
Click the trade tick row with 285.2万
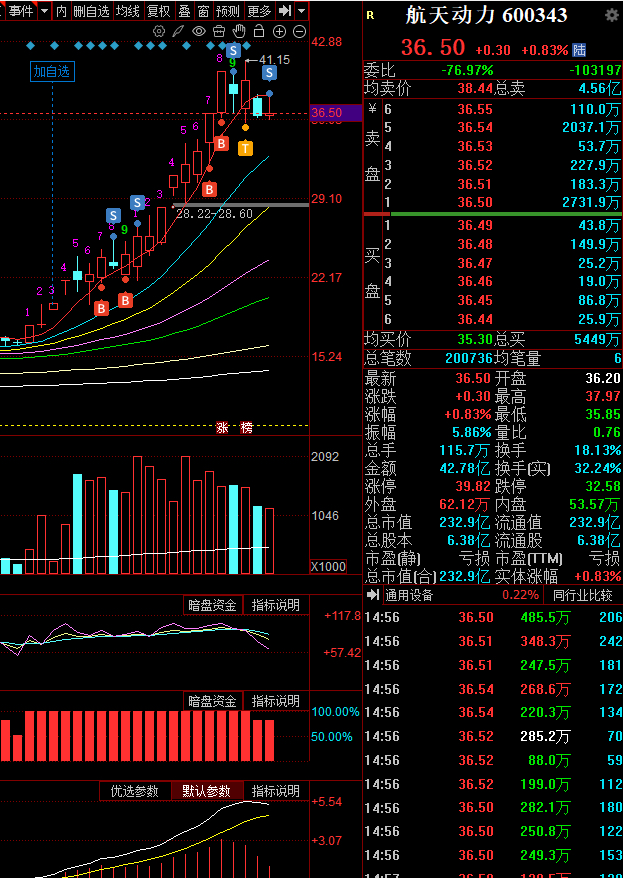[493, 736]
